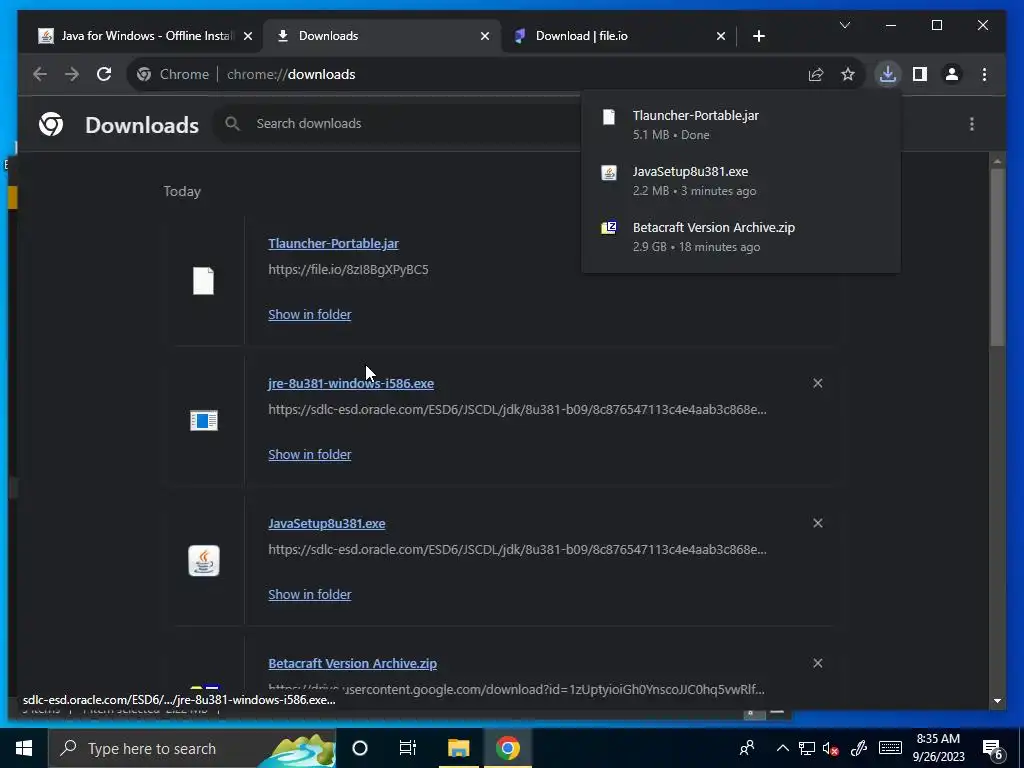Close the Downloads tab

485,37
